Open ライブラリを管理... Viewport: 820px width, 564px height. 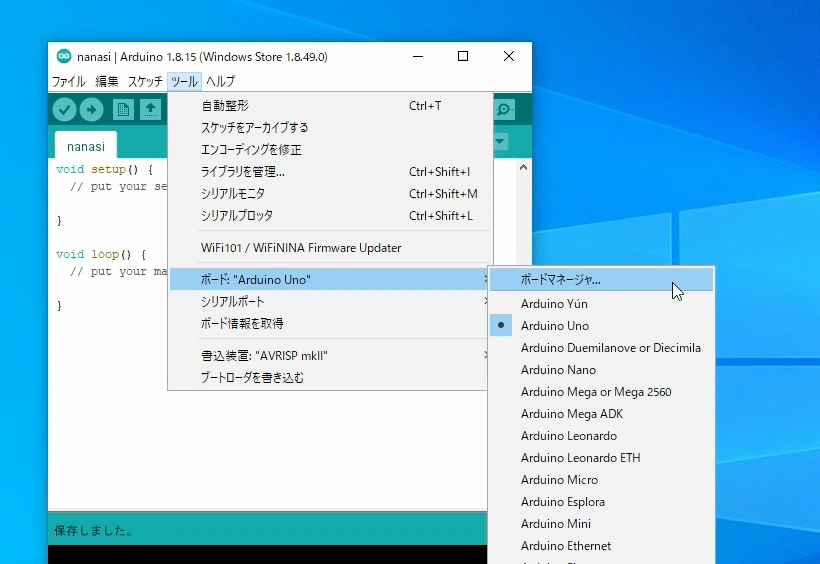331,172
